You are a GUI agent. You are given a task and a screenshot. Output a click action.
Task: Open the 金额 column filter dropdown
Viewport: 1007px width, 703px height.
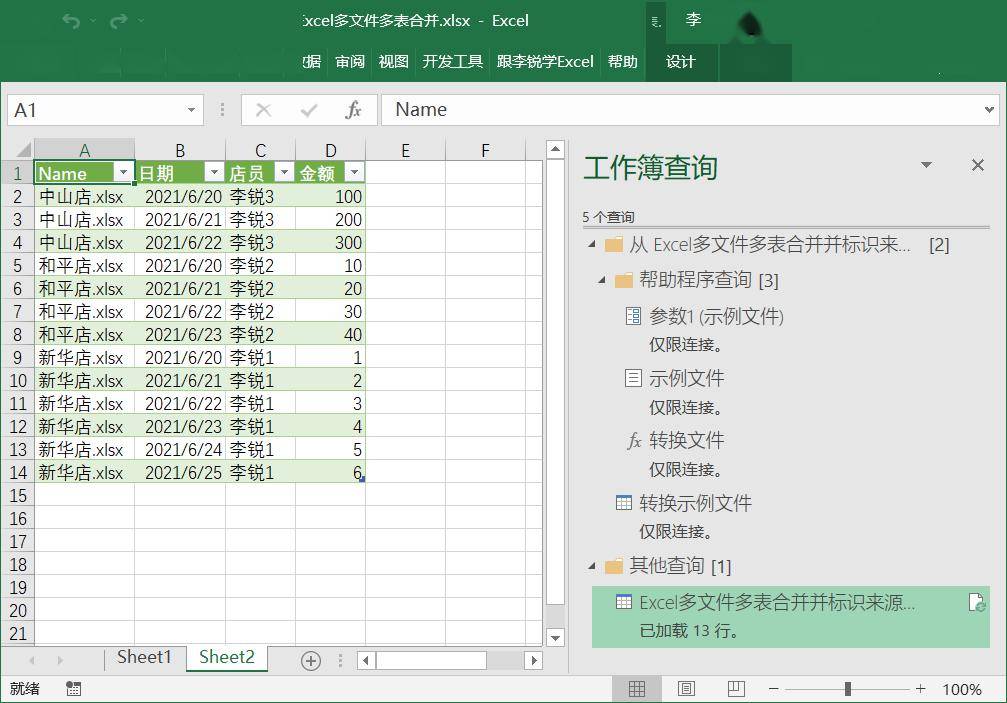tap(354, 172)
